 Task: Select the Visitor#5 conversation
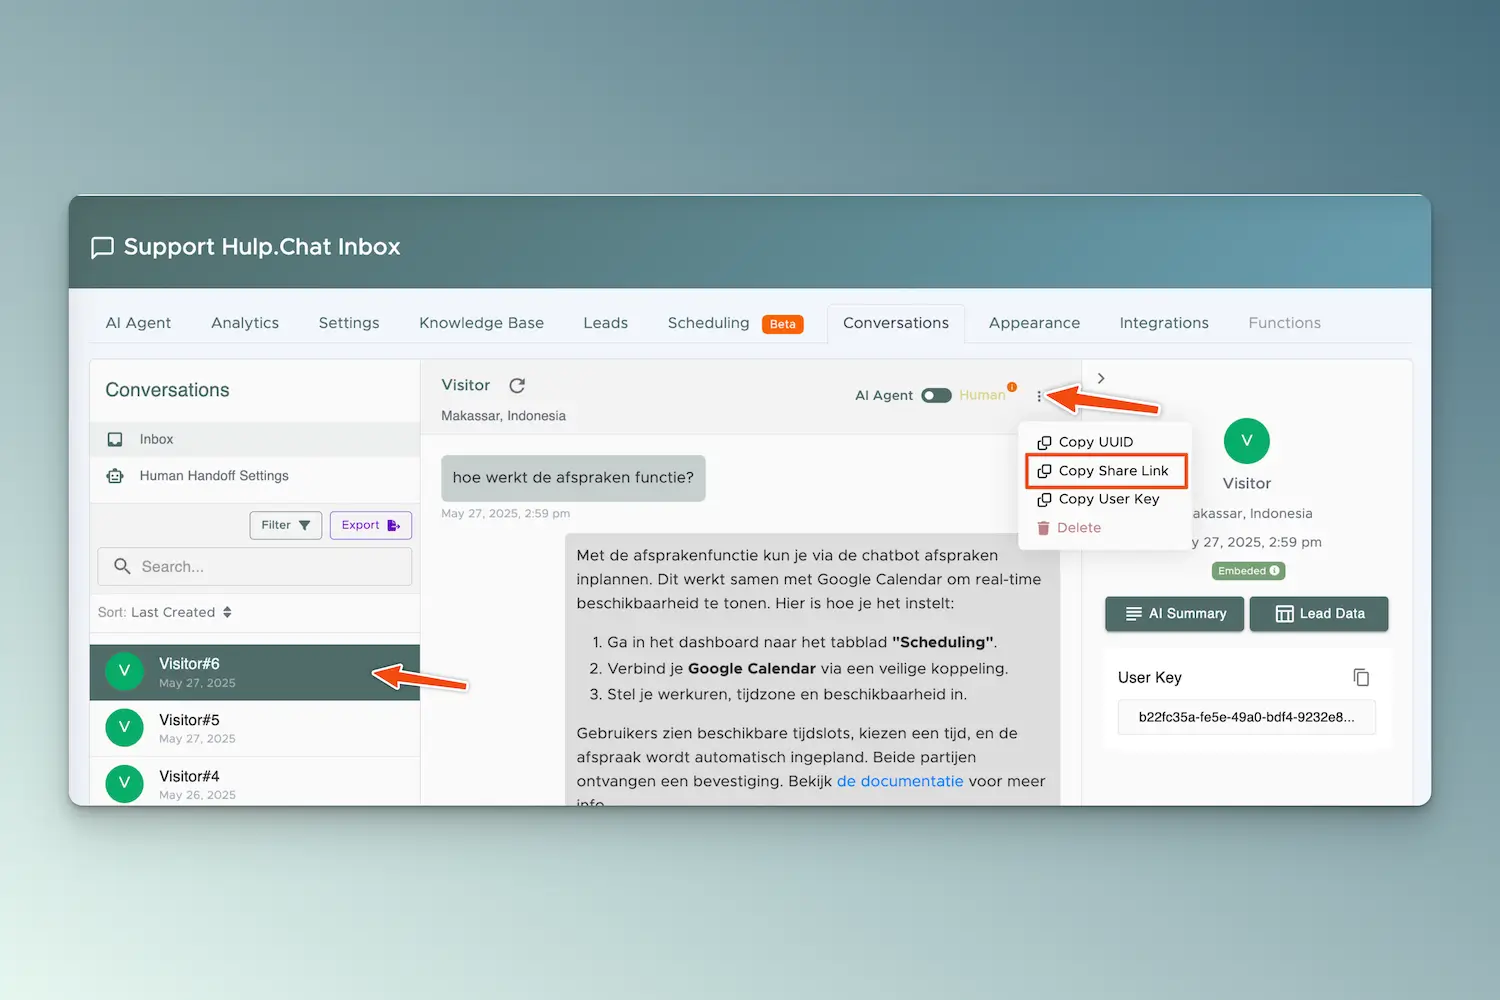255,728
